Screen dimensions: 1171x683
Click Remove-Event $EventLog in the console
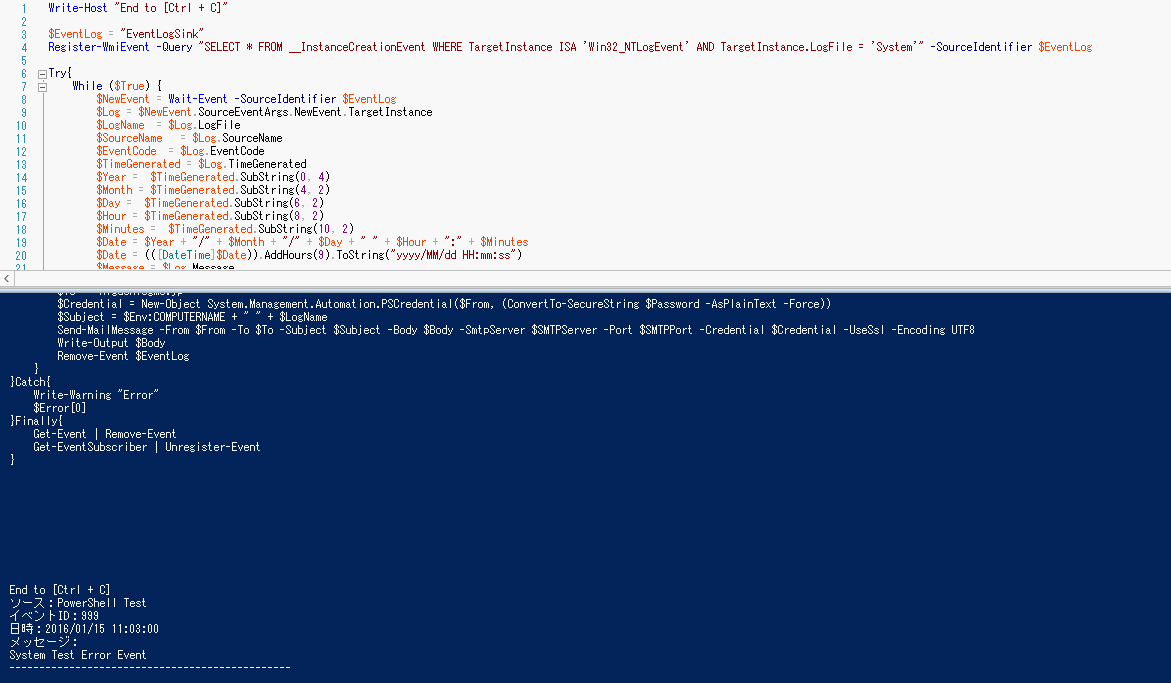[123, 356]
